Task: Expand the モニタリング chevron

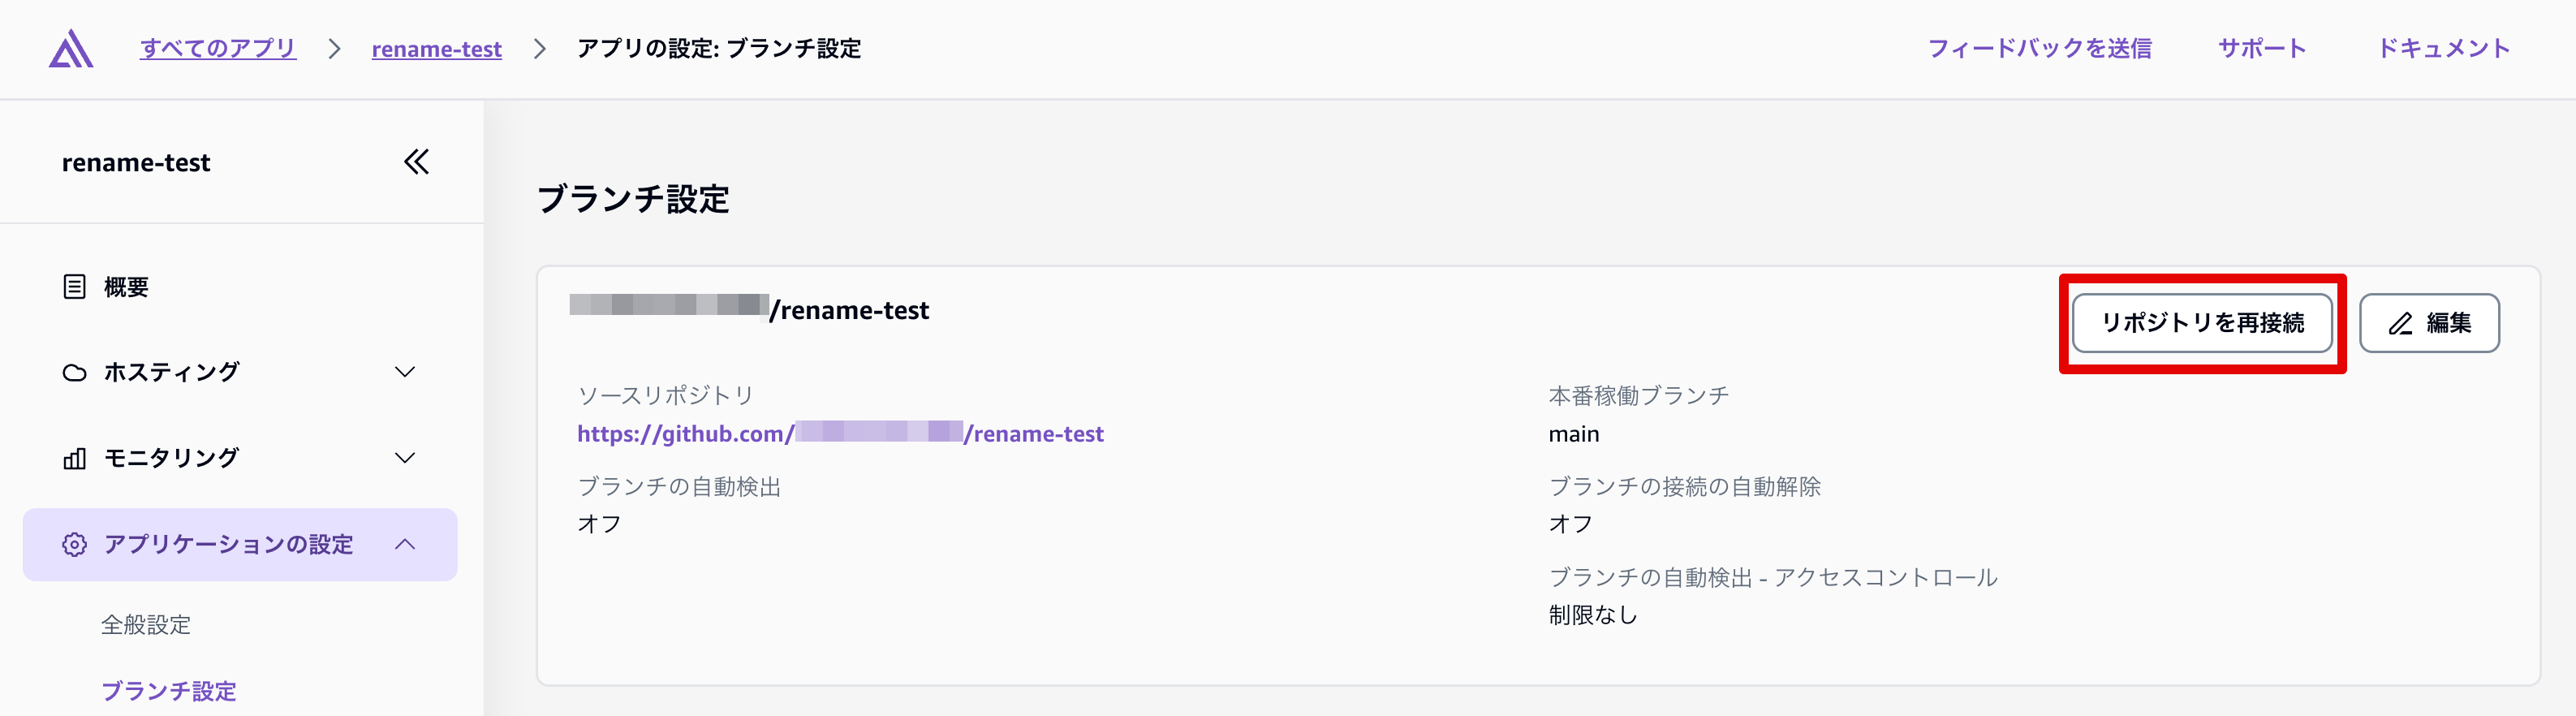Action: click(x=405, y=458)
